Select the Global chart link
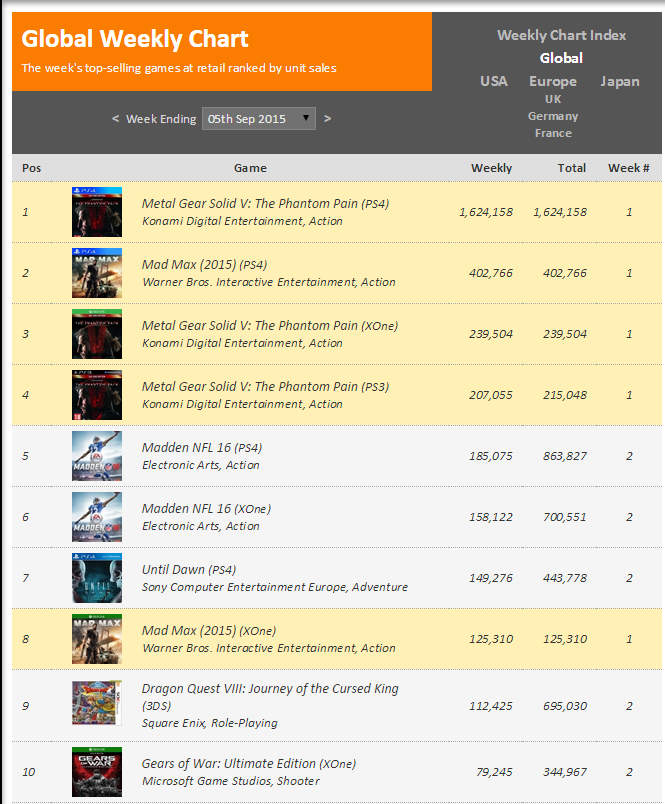Screen dimensions: 665x804 click(561, 58)
